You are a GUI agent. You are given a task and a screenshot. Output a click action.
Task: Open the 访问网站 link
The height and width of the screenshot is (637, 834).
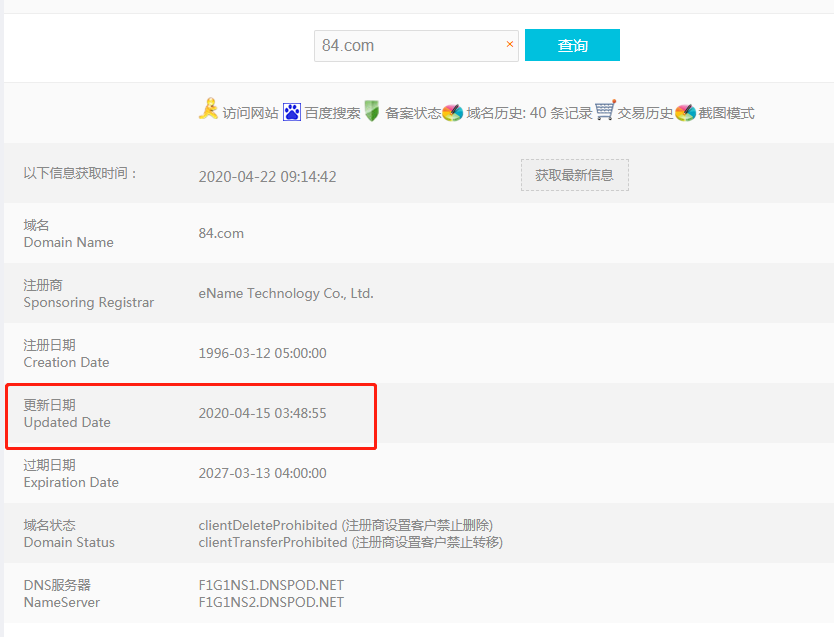[x=250, y=113]
